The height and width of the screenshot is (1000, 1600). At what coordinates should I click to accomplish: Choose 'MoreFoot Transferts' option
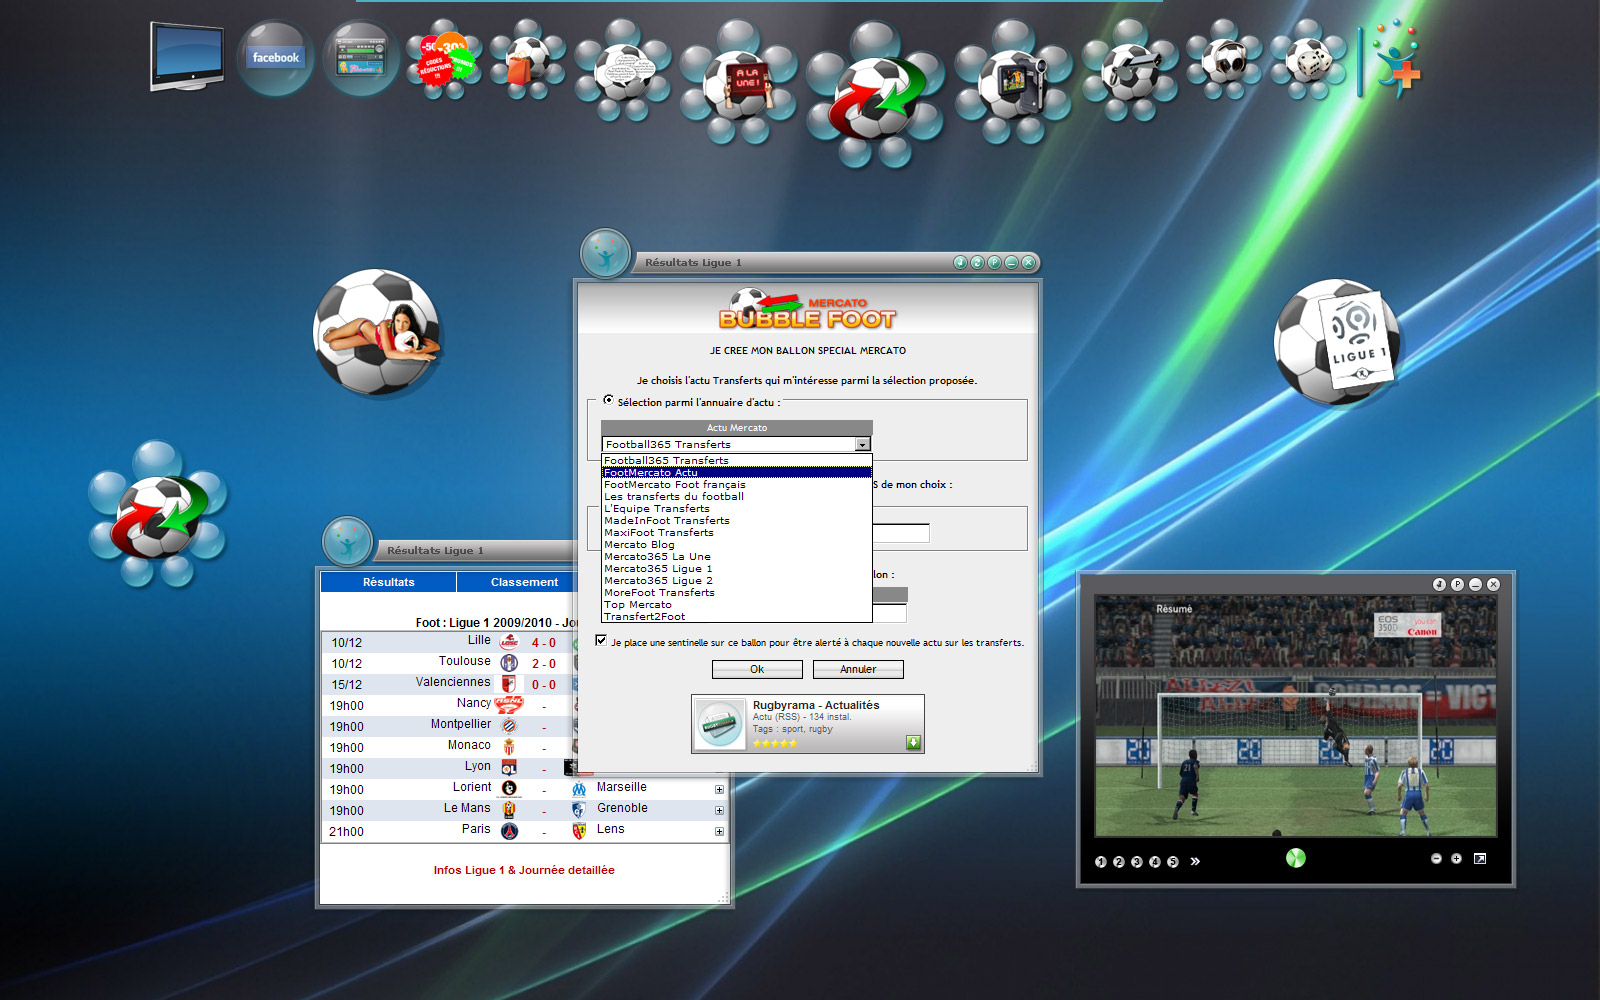(737, 592)
